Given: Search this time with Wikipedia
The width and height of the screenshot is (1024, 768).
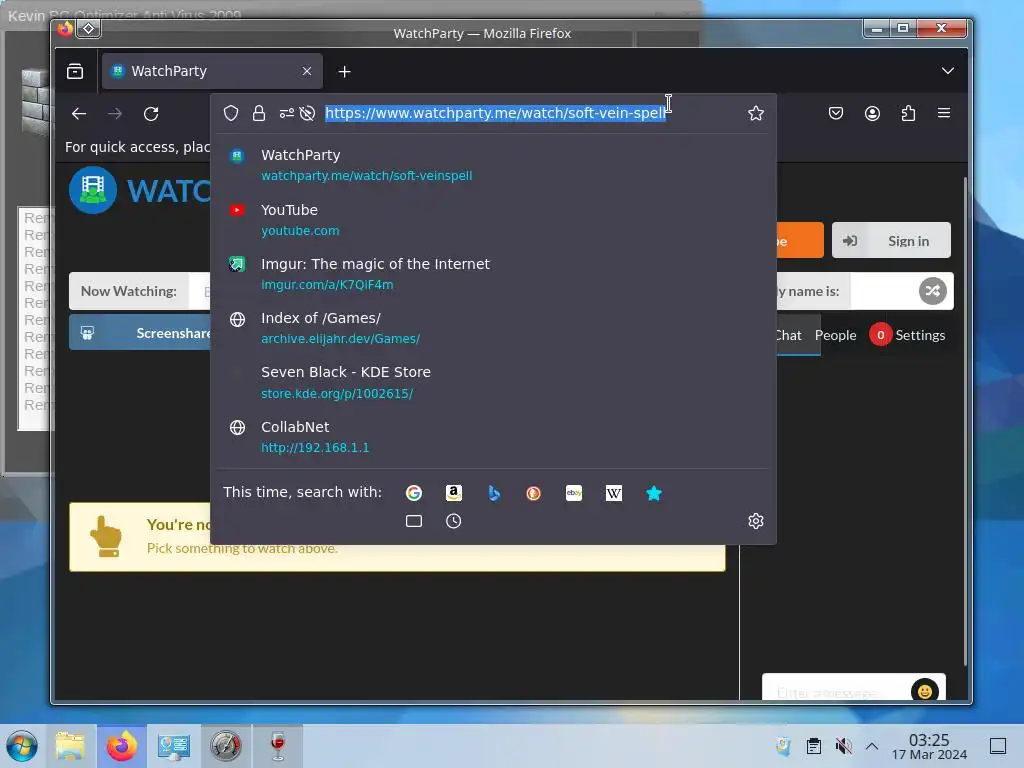Looking at the screenshot, I should tap(614, 493).
